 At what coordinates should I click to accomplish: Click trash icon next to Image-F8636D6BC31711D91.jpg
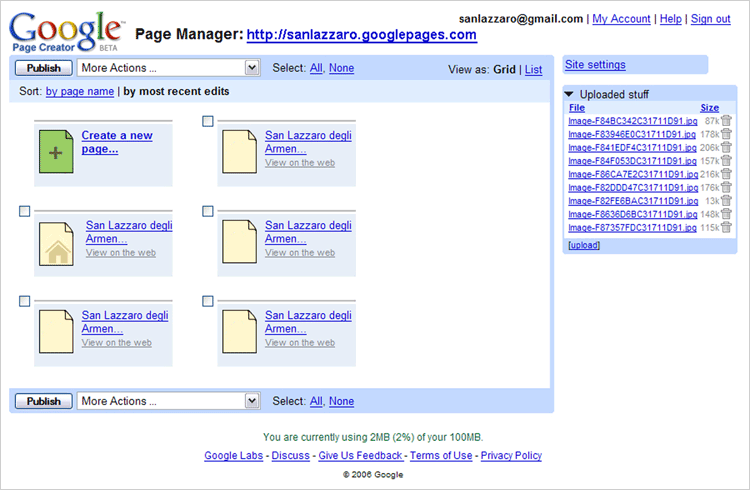726,214
